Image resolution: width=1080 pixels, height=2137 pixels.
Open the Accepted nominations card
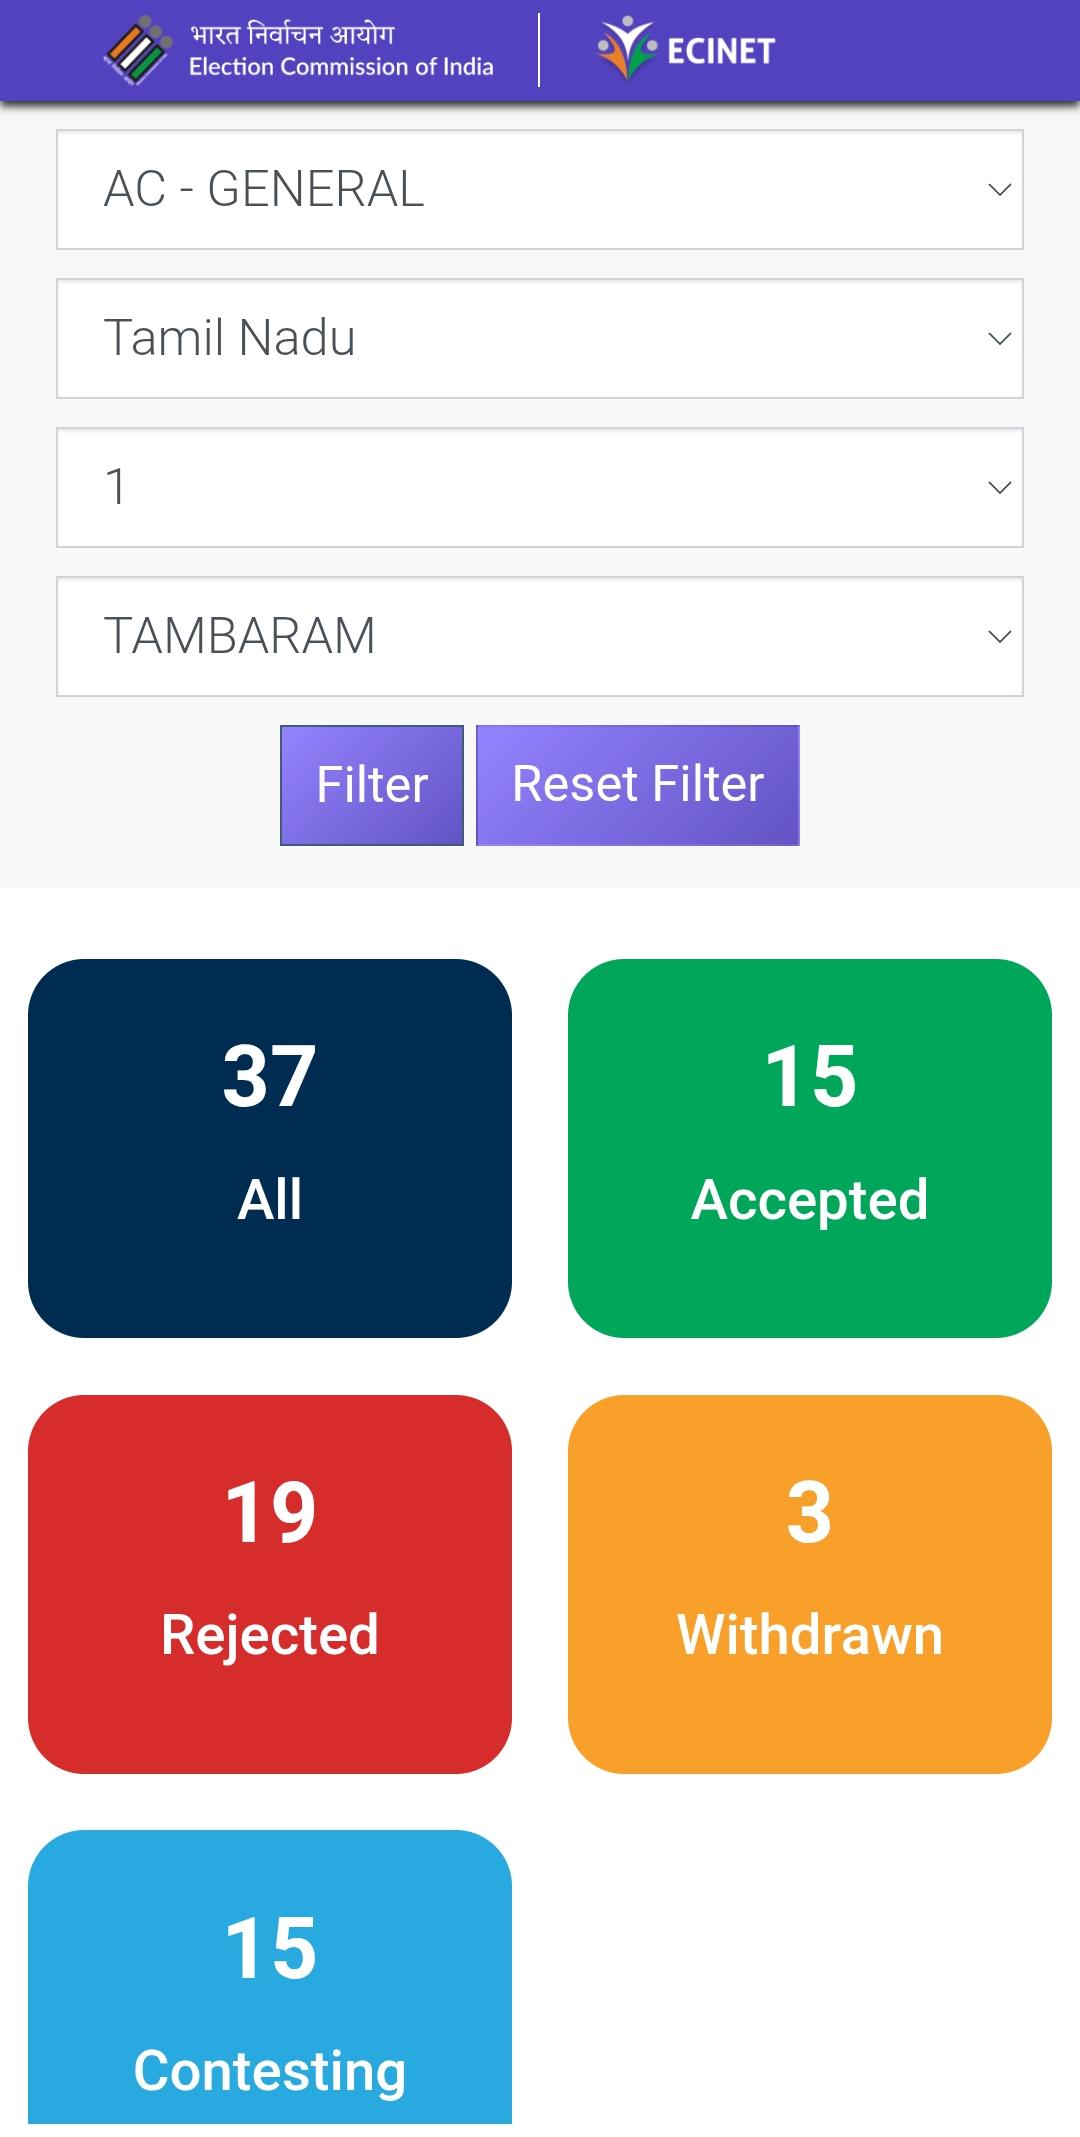pos(809,1148)
